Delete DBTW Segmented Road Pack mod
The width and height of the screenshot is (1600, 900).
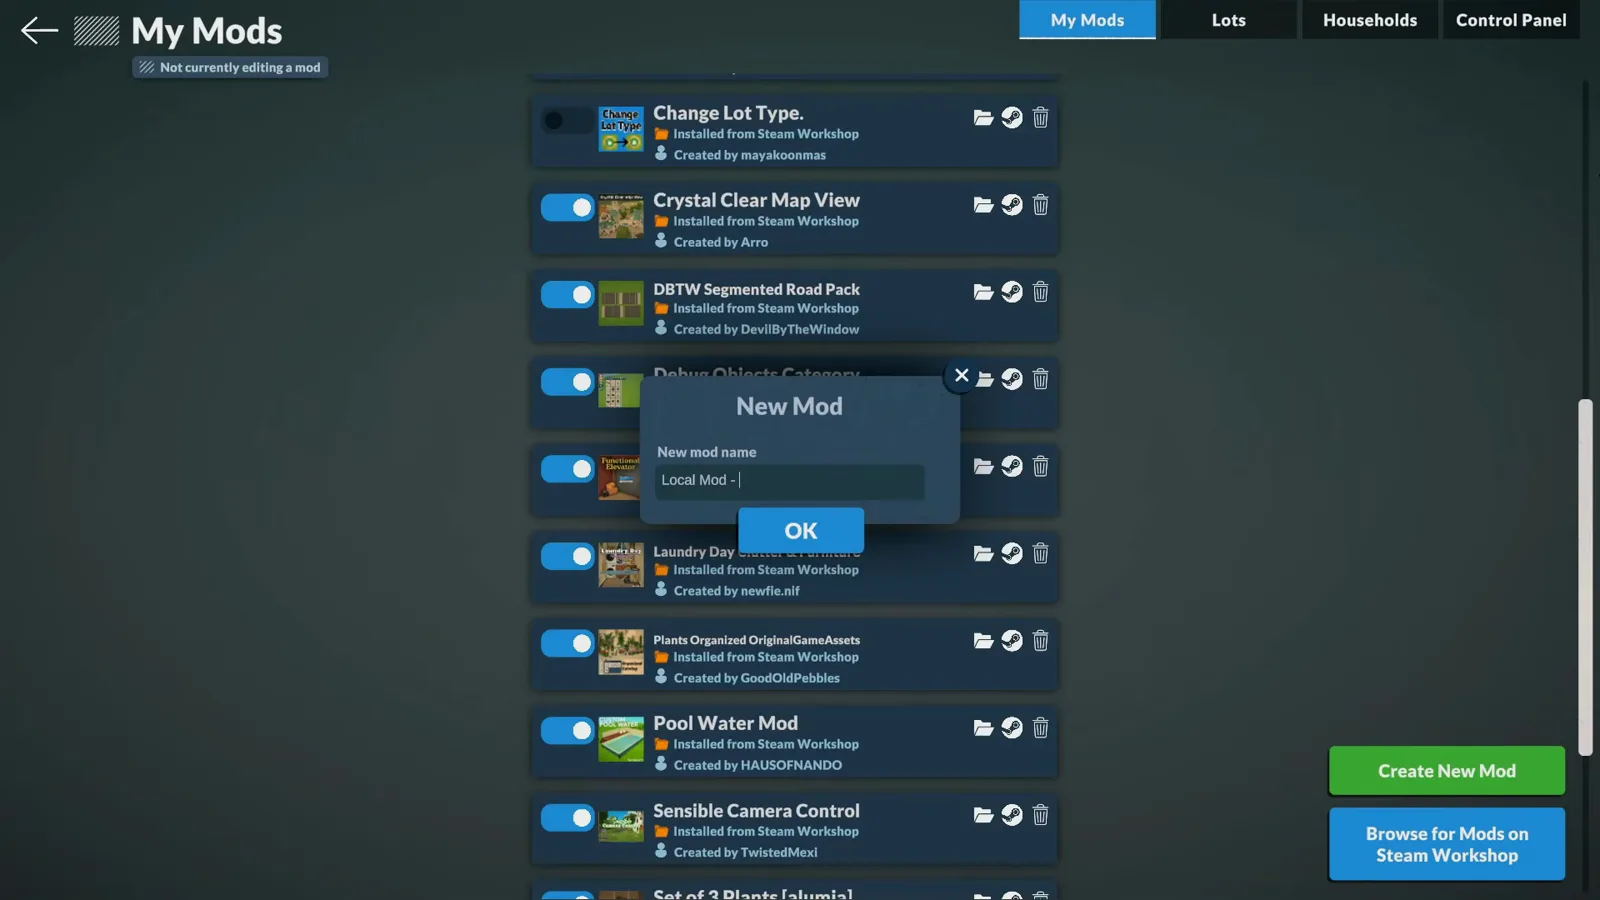pyautogui.click(x=1040, y=292)
